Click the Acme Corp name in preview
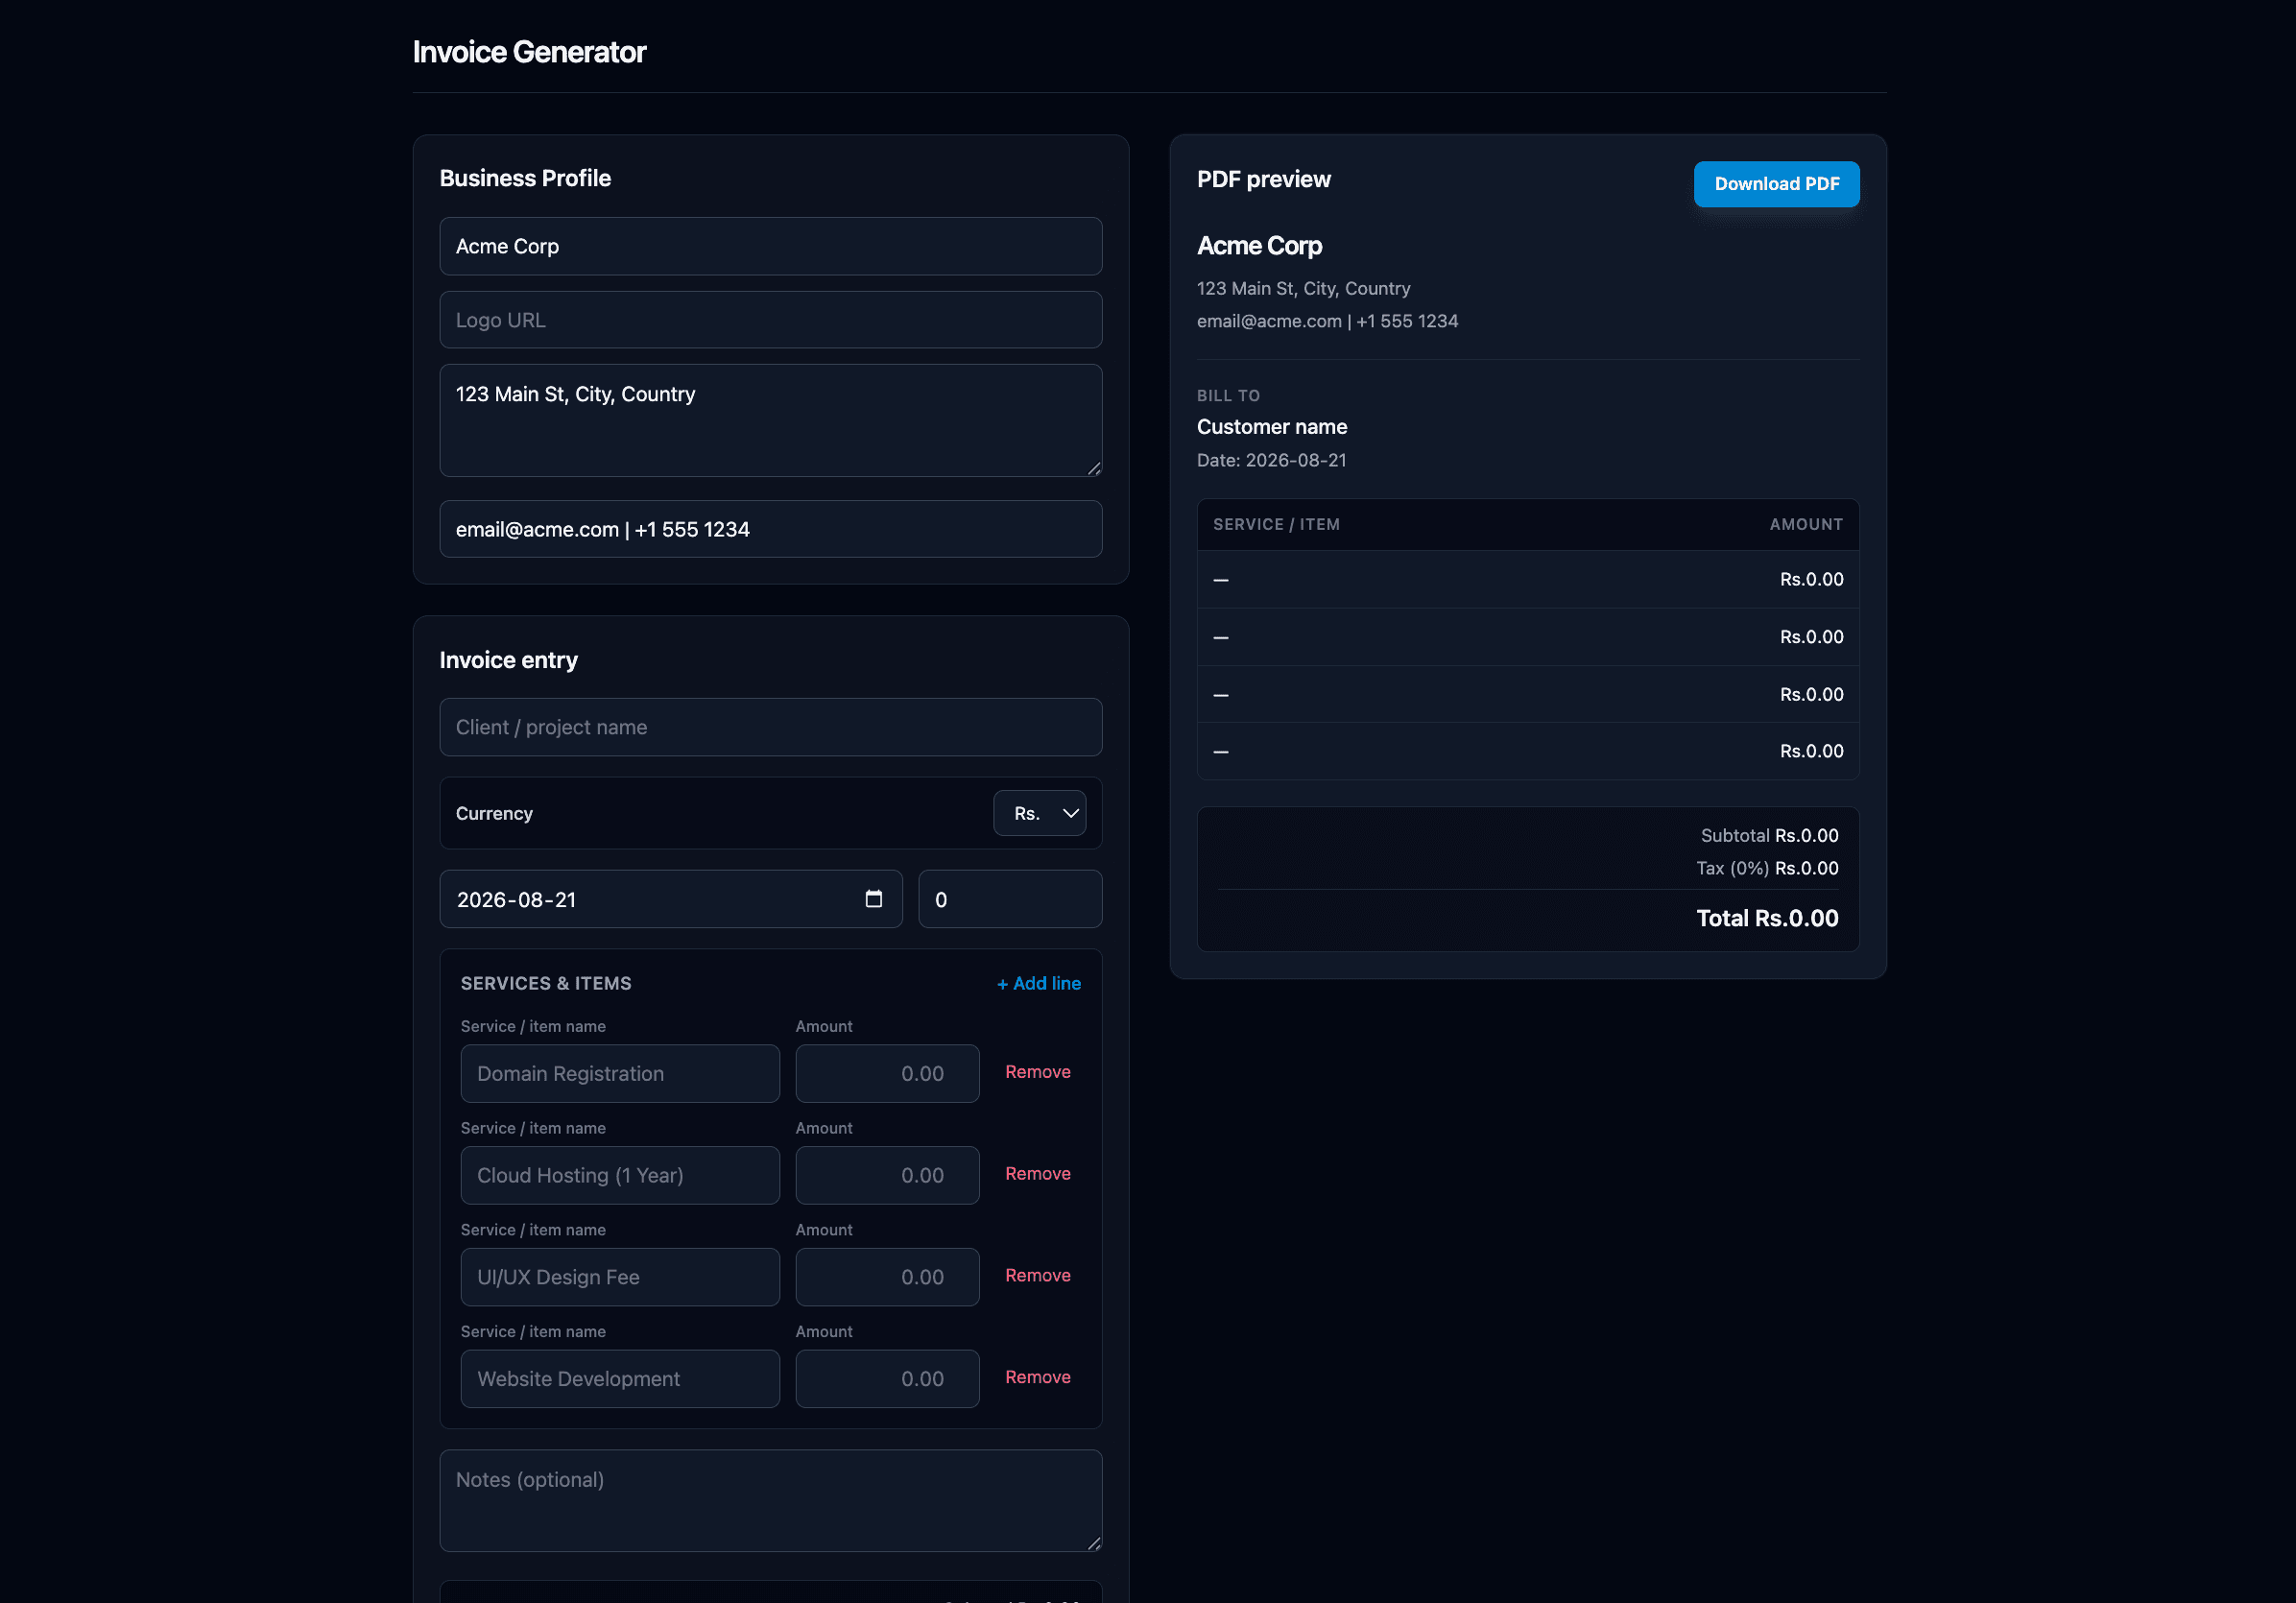2296x1603 pixels. [1259, 246]
